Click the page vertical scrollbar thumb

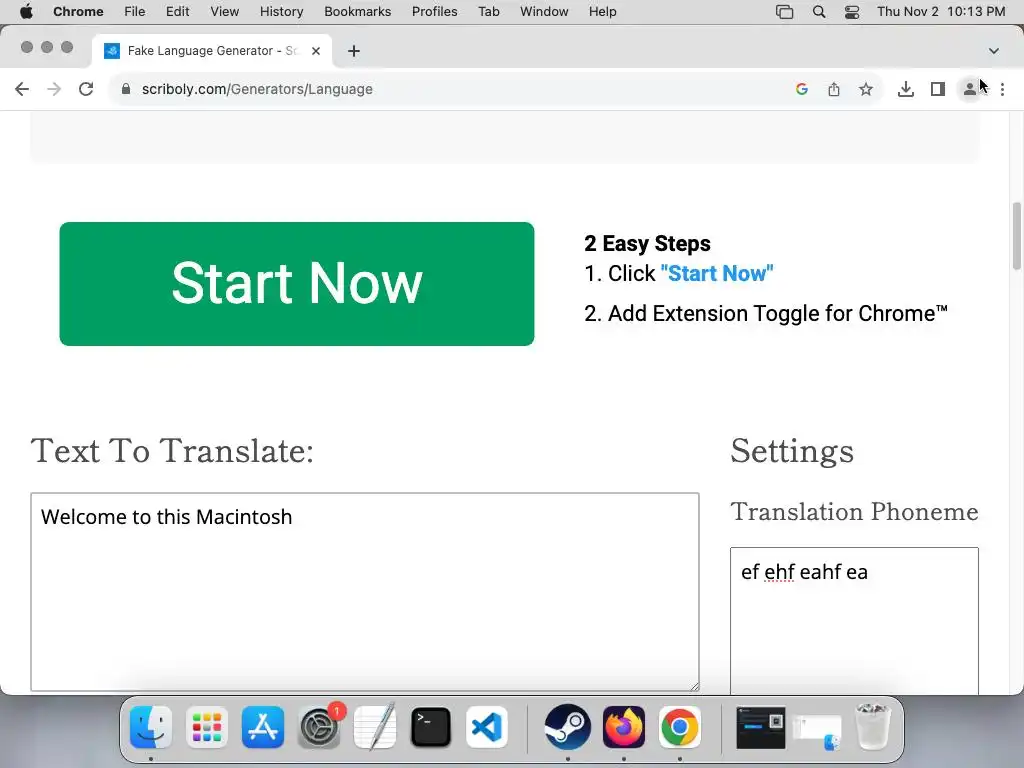click(1017, 236)
